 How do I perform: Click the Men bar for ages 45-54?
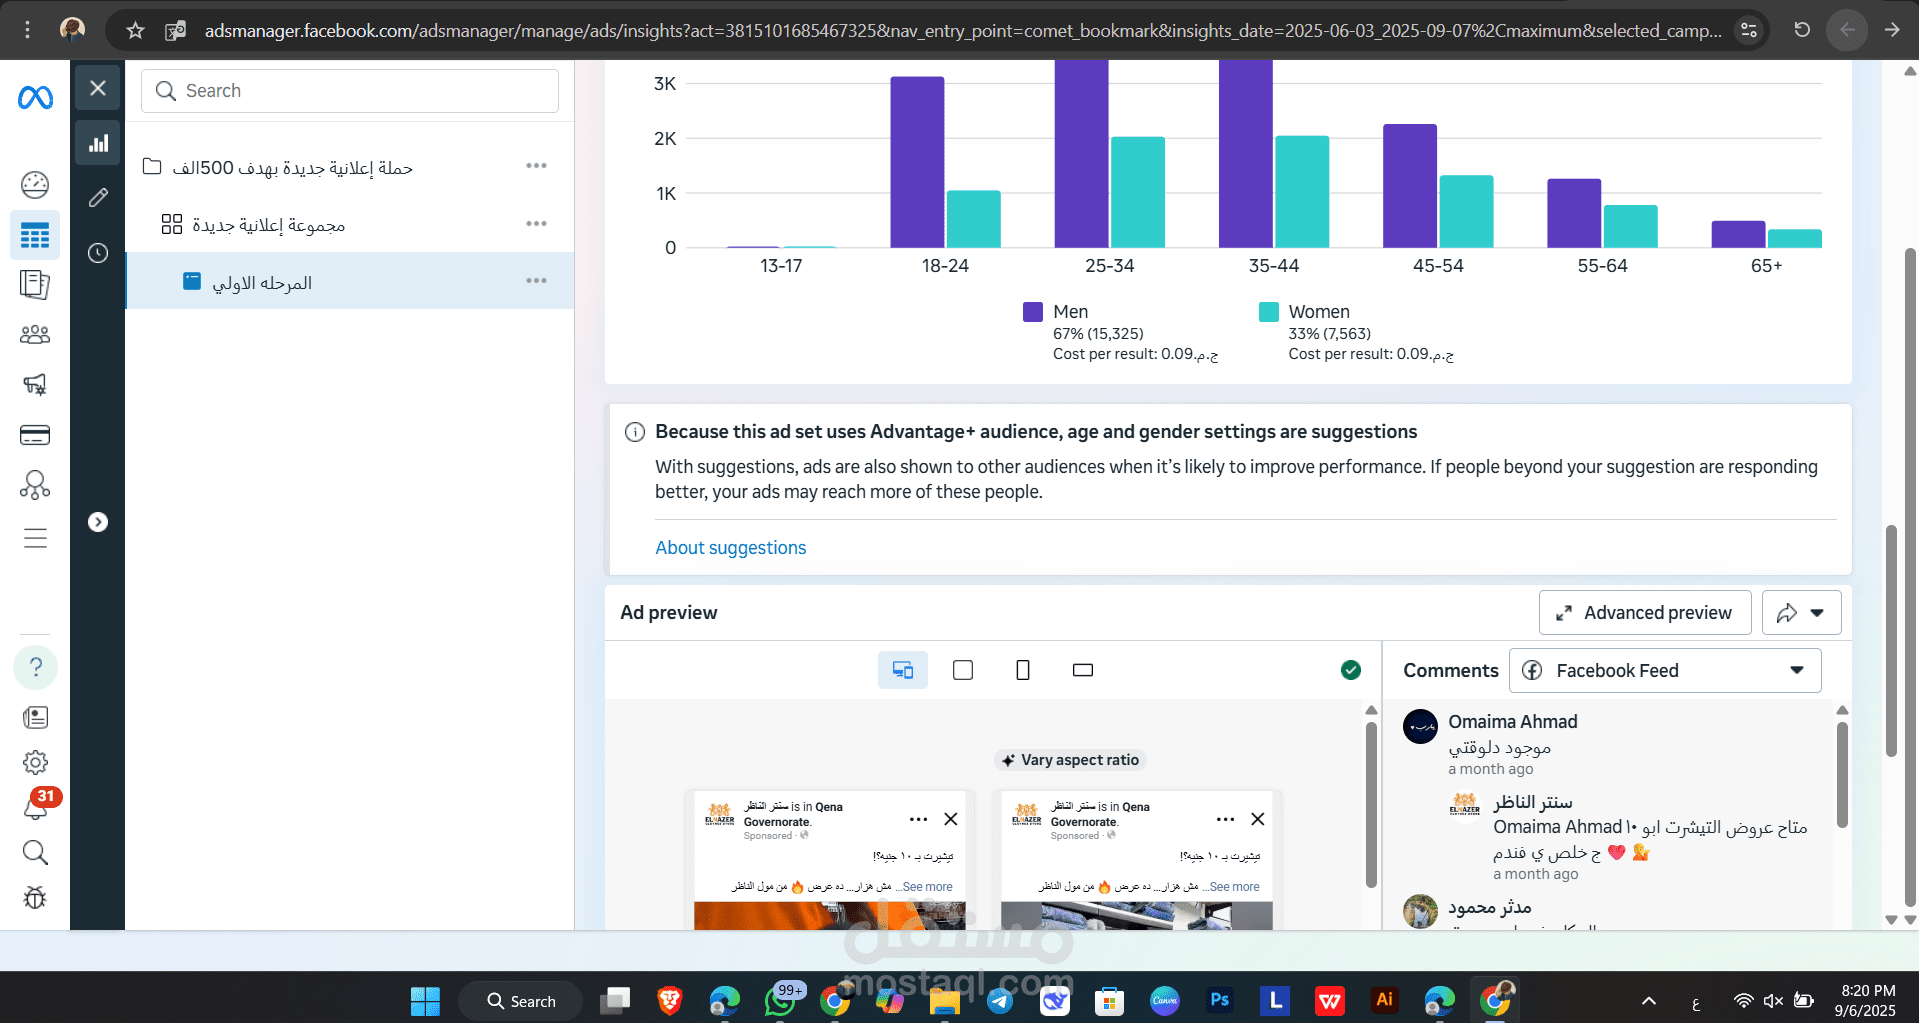pos(1410,186)
